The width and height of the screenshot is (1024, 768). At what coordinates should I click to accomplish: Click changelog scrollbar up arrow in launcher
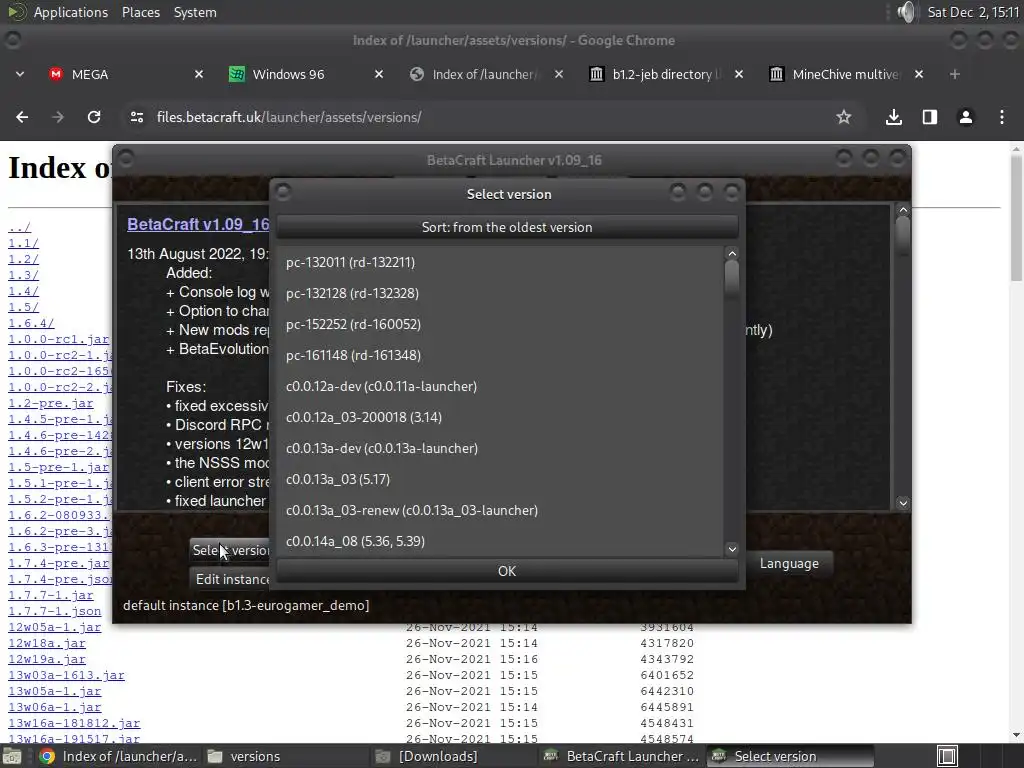point(903,210)
